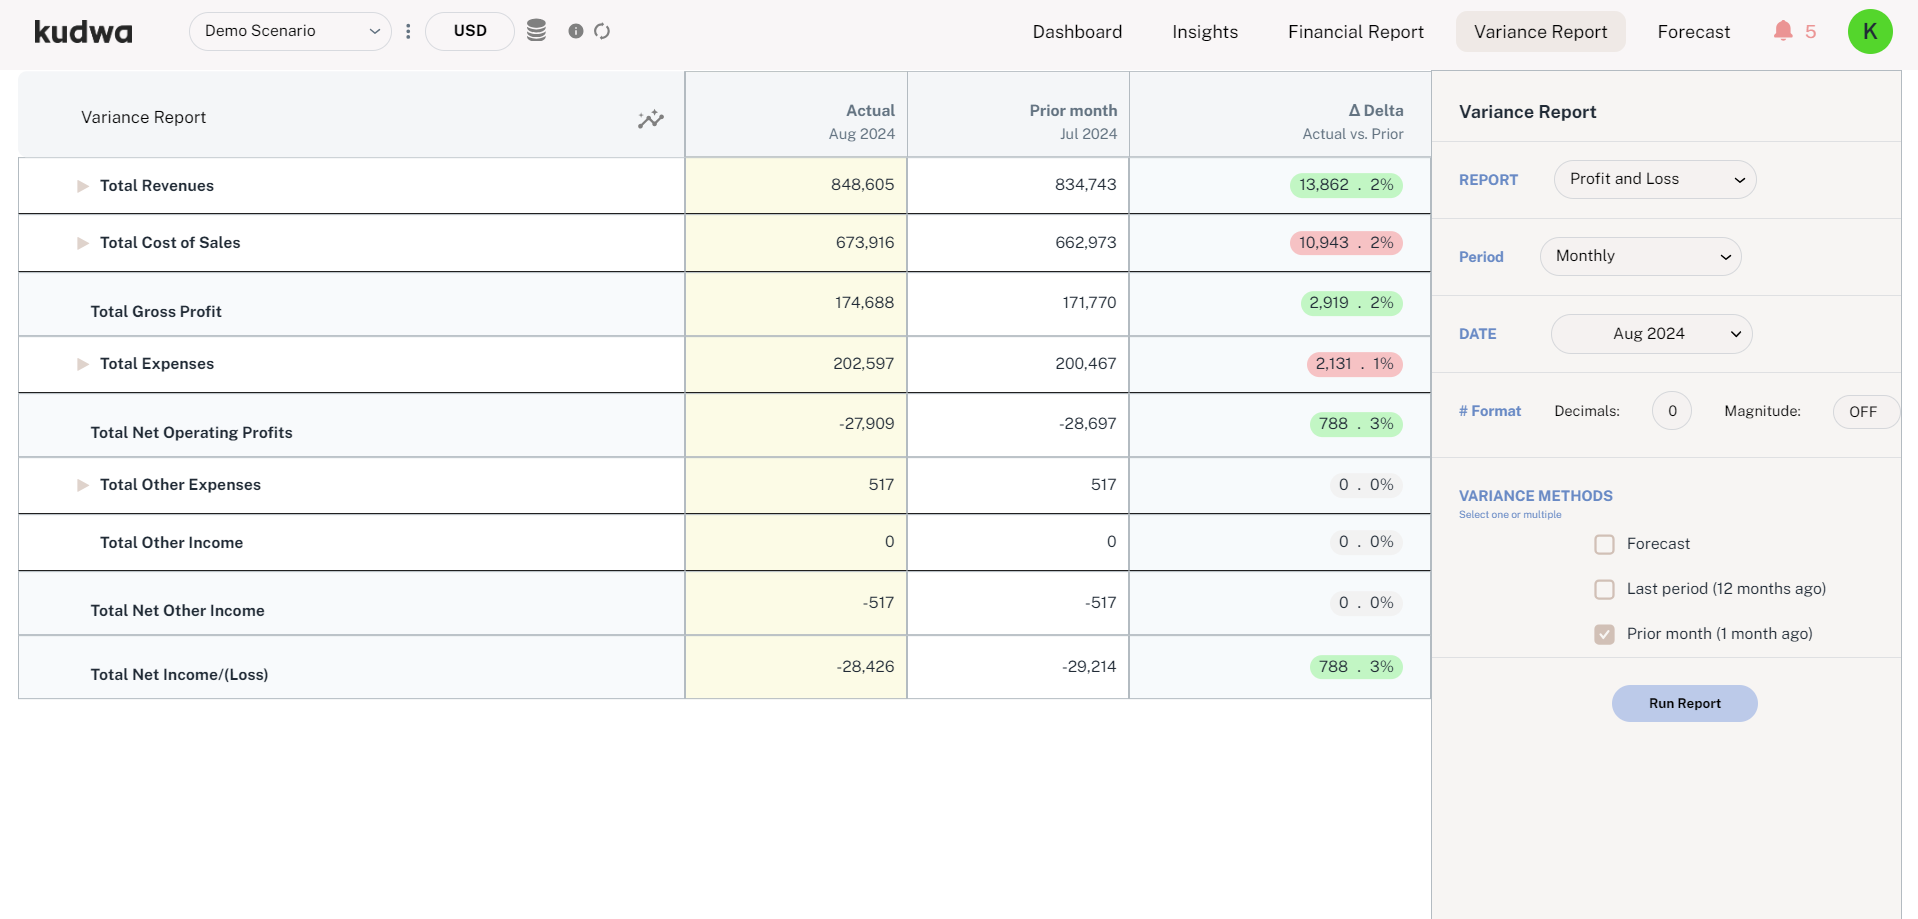
Task: Open the Demo Scenario dropdown
Action: pos(290,31)
